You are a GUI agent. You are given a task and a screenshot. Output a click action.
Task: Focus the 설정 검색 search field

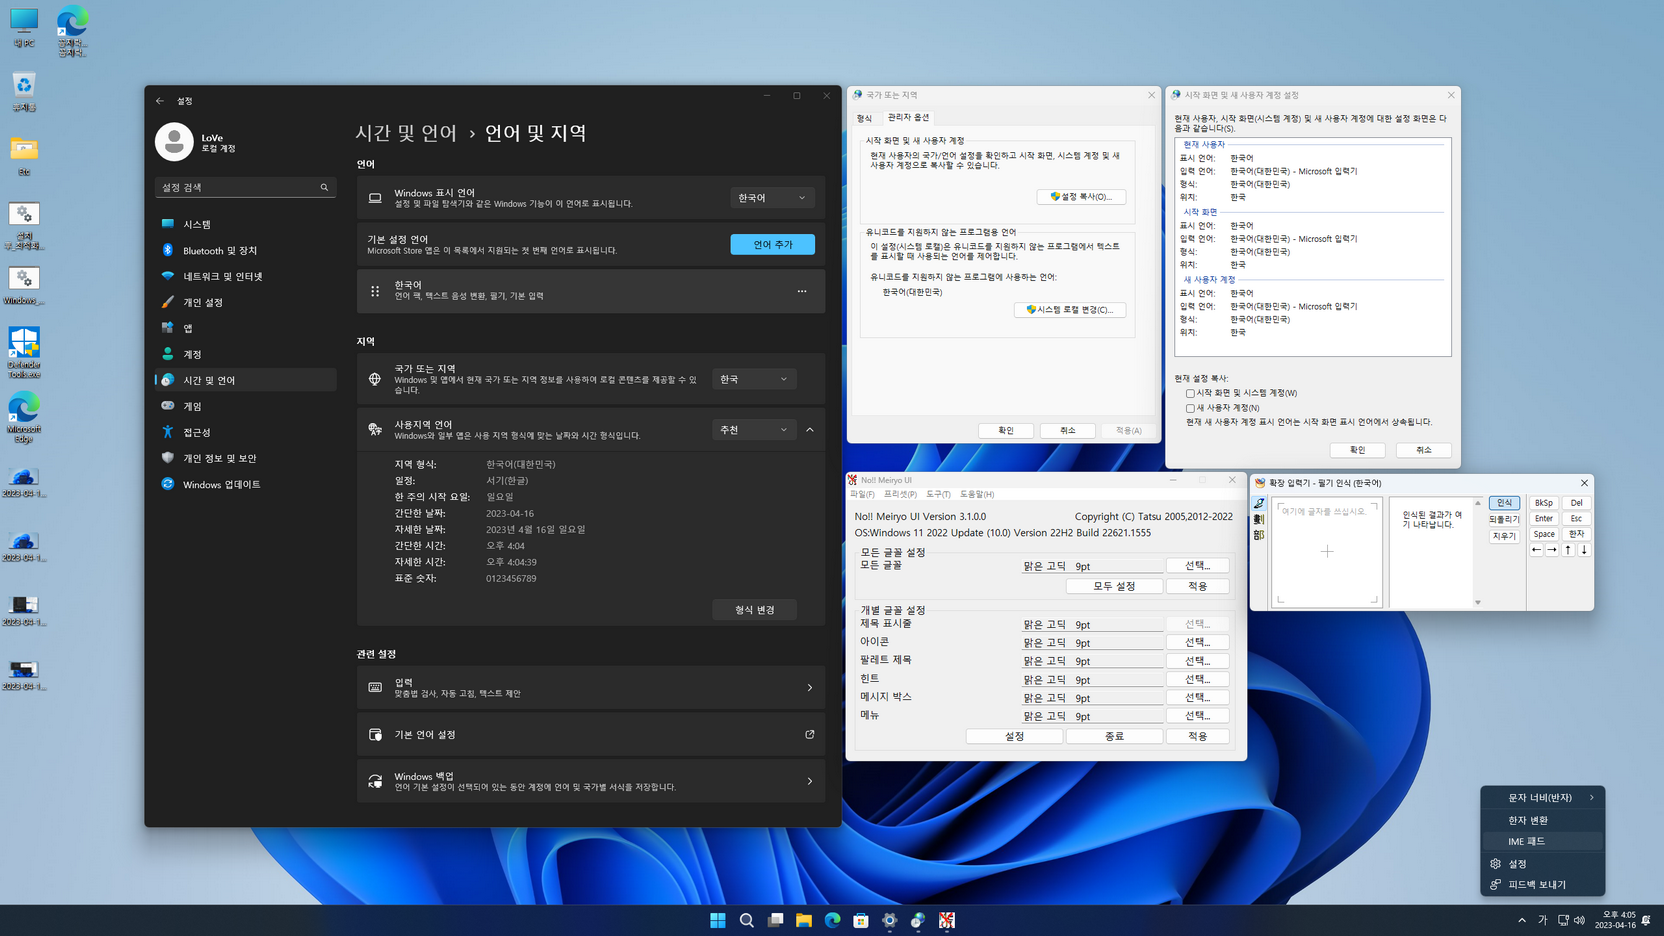[x=246, y=187]
